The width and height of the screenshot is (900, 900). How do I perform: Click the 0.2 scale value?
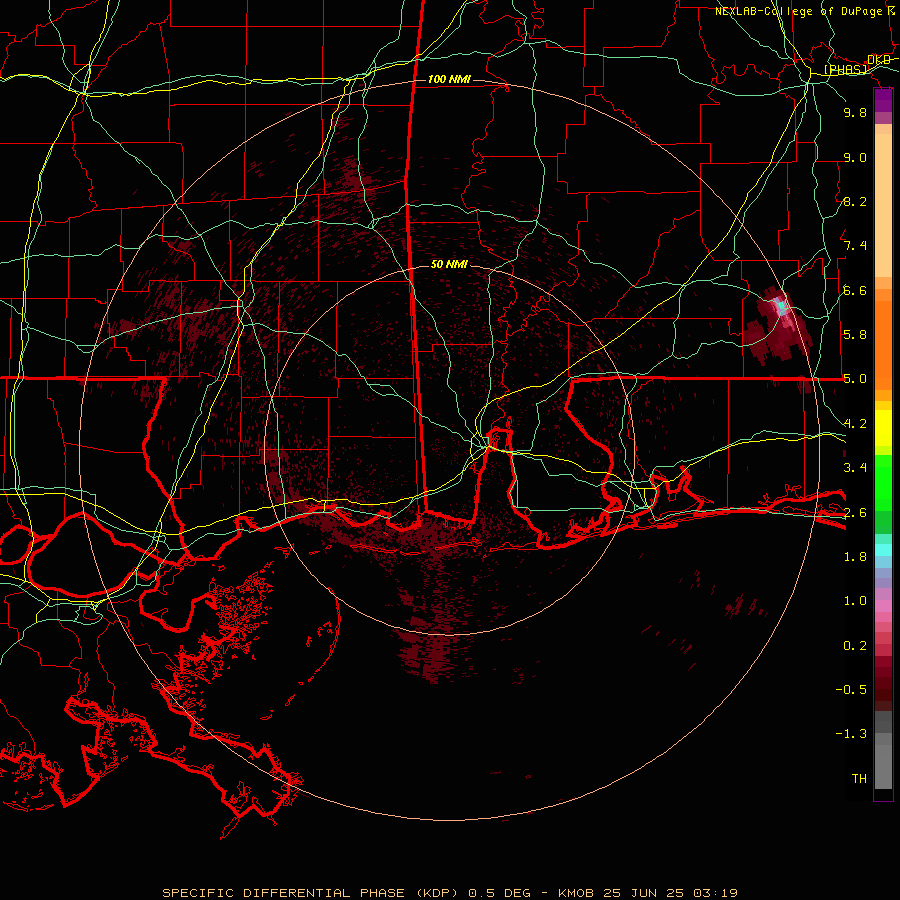pyautogui.click(x=855, y=646)
